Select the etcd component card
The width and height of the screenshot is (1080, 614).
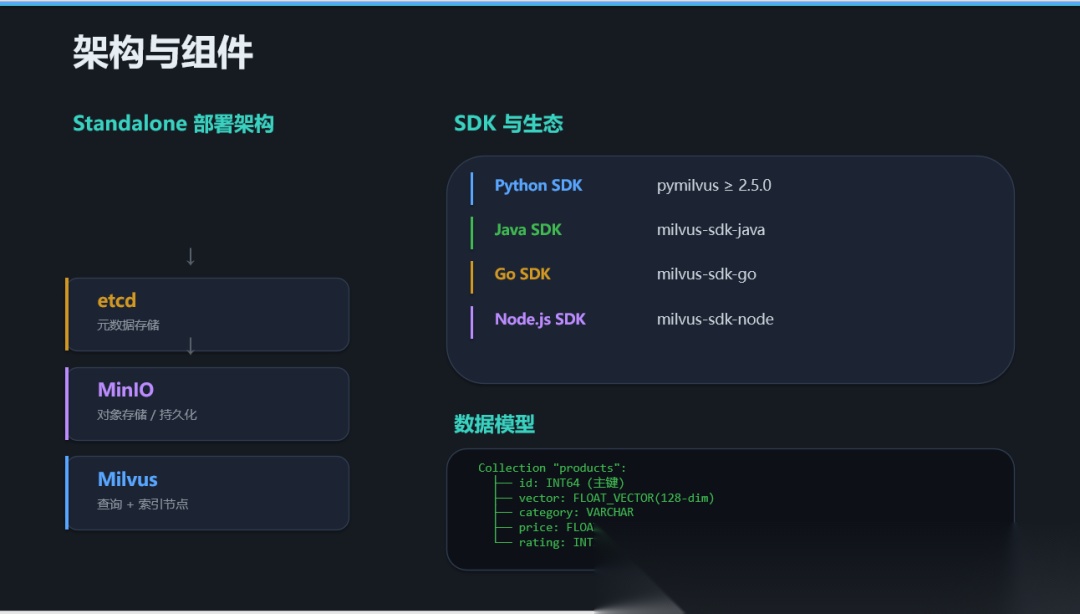coord(207,314)
